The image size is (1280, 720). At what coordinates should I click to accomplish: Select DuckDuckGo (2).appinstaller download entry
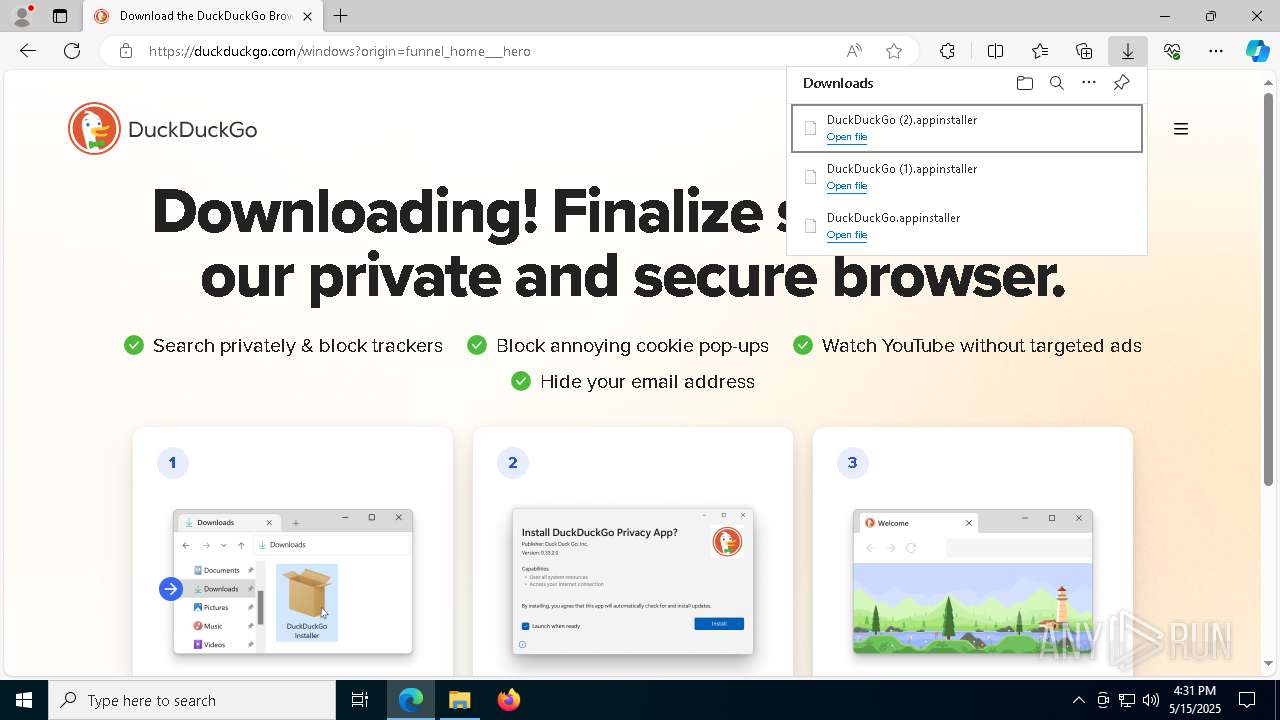[966, 128]
